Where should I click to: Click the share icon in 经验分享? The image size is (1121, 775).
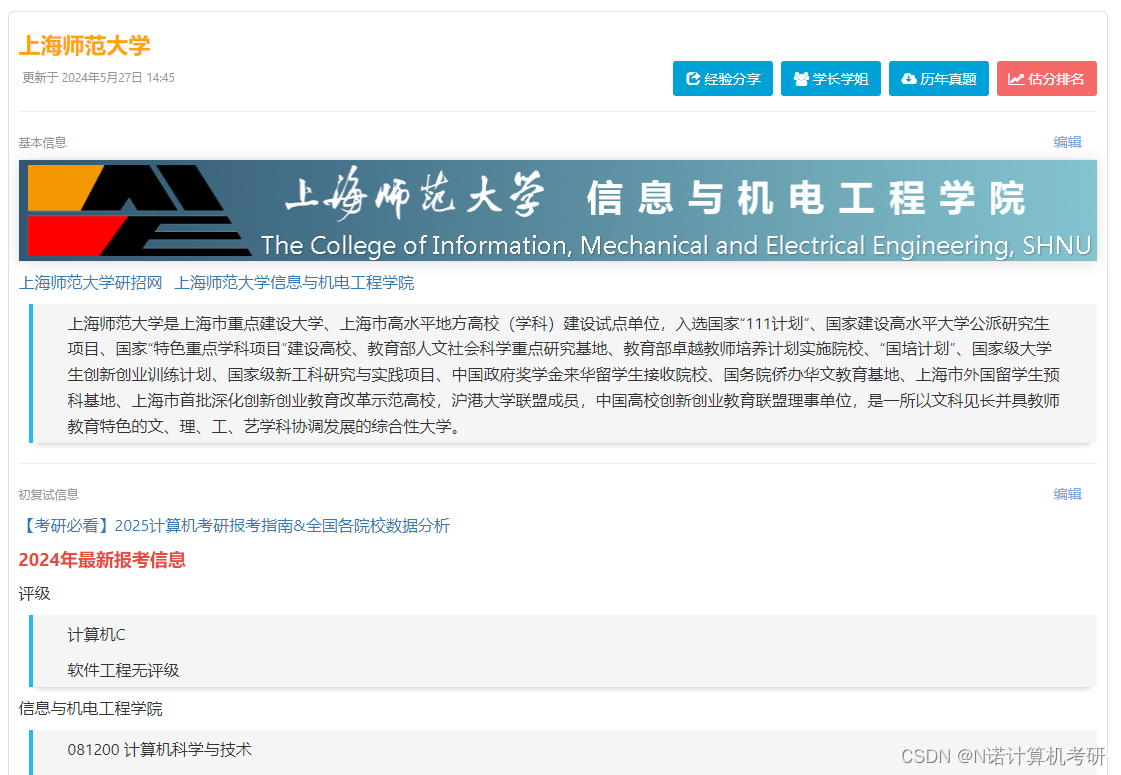tap(692, 79)
